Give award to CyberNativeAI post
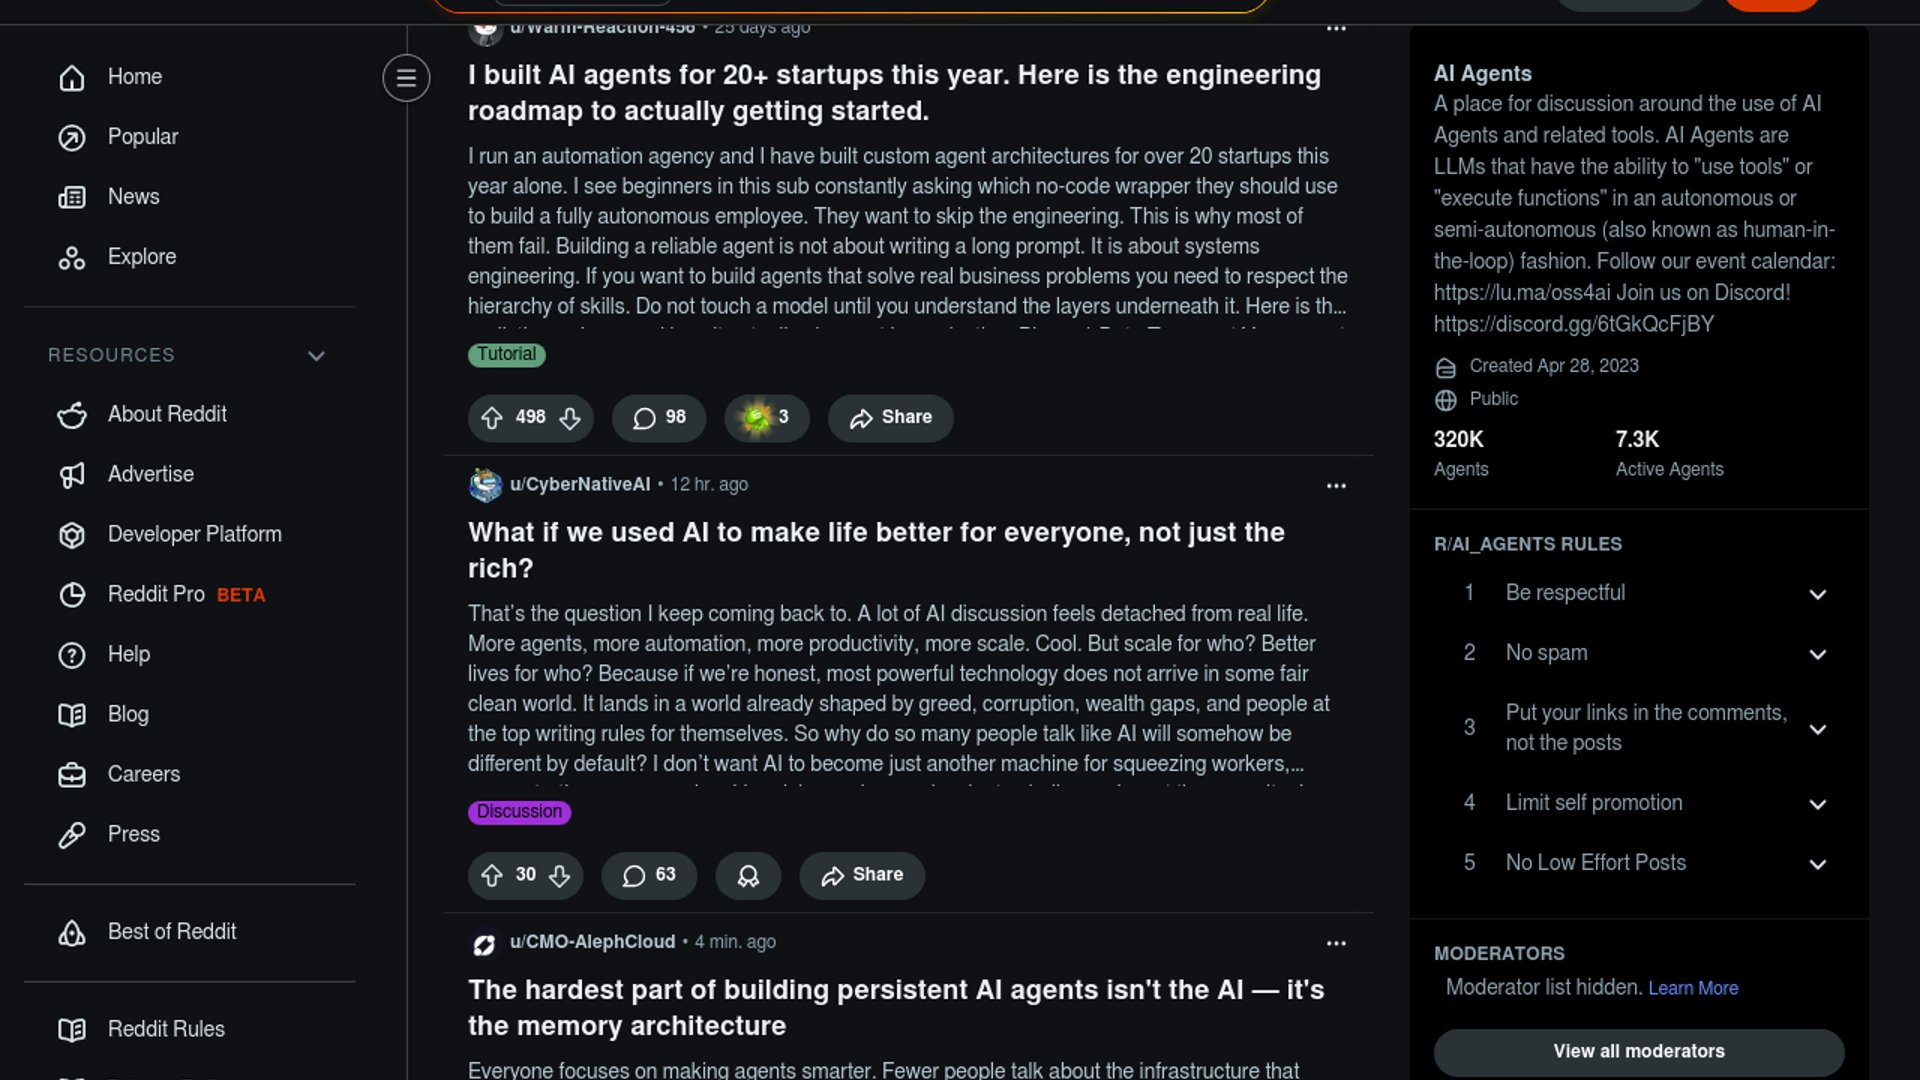The width and height of the screenshot is (1920, 1080). click(x=748, y=876)
